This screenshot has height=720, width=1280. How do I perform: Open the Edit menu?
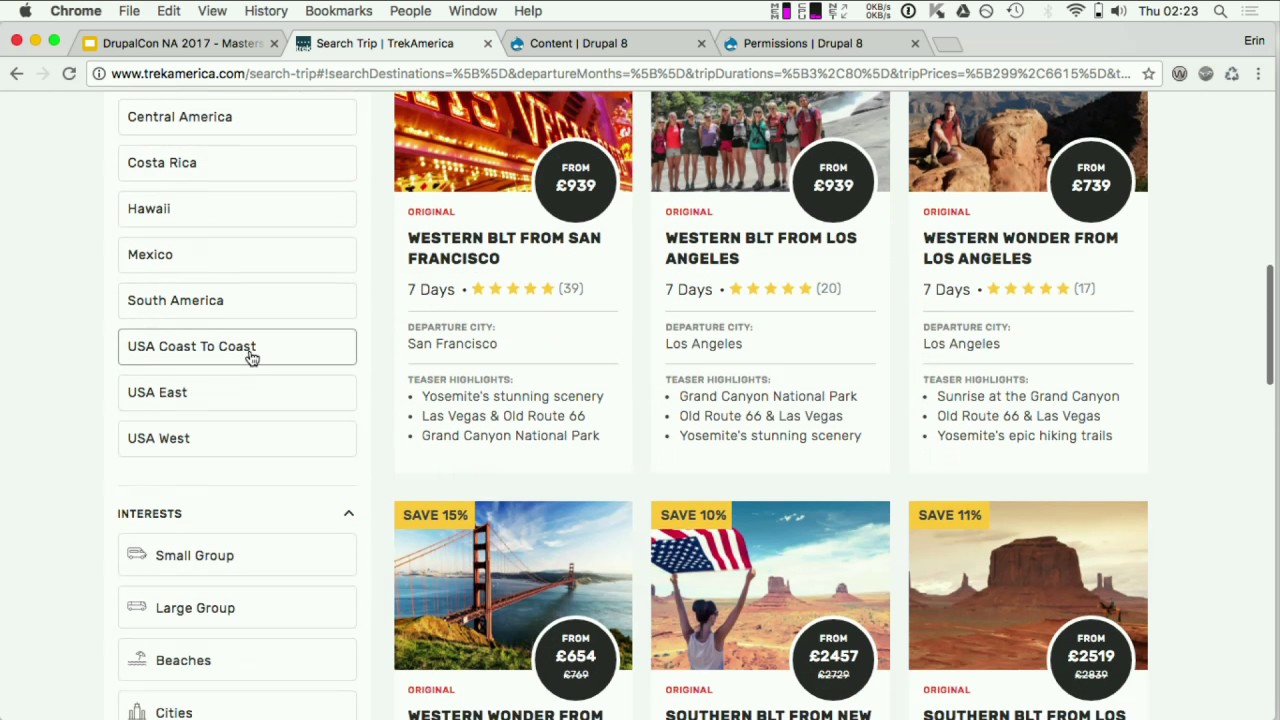pos(168,11)
